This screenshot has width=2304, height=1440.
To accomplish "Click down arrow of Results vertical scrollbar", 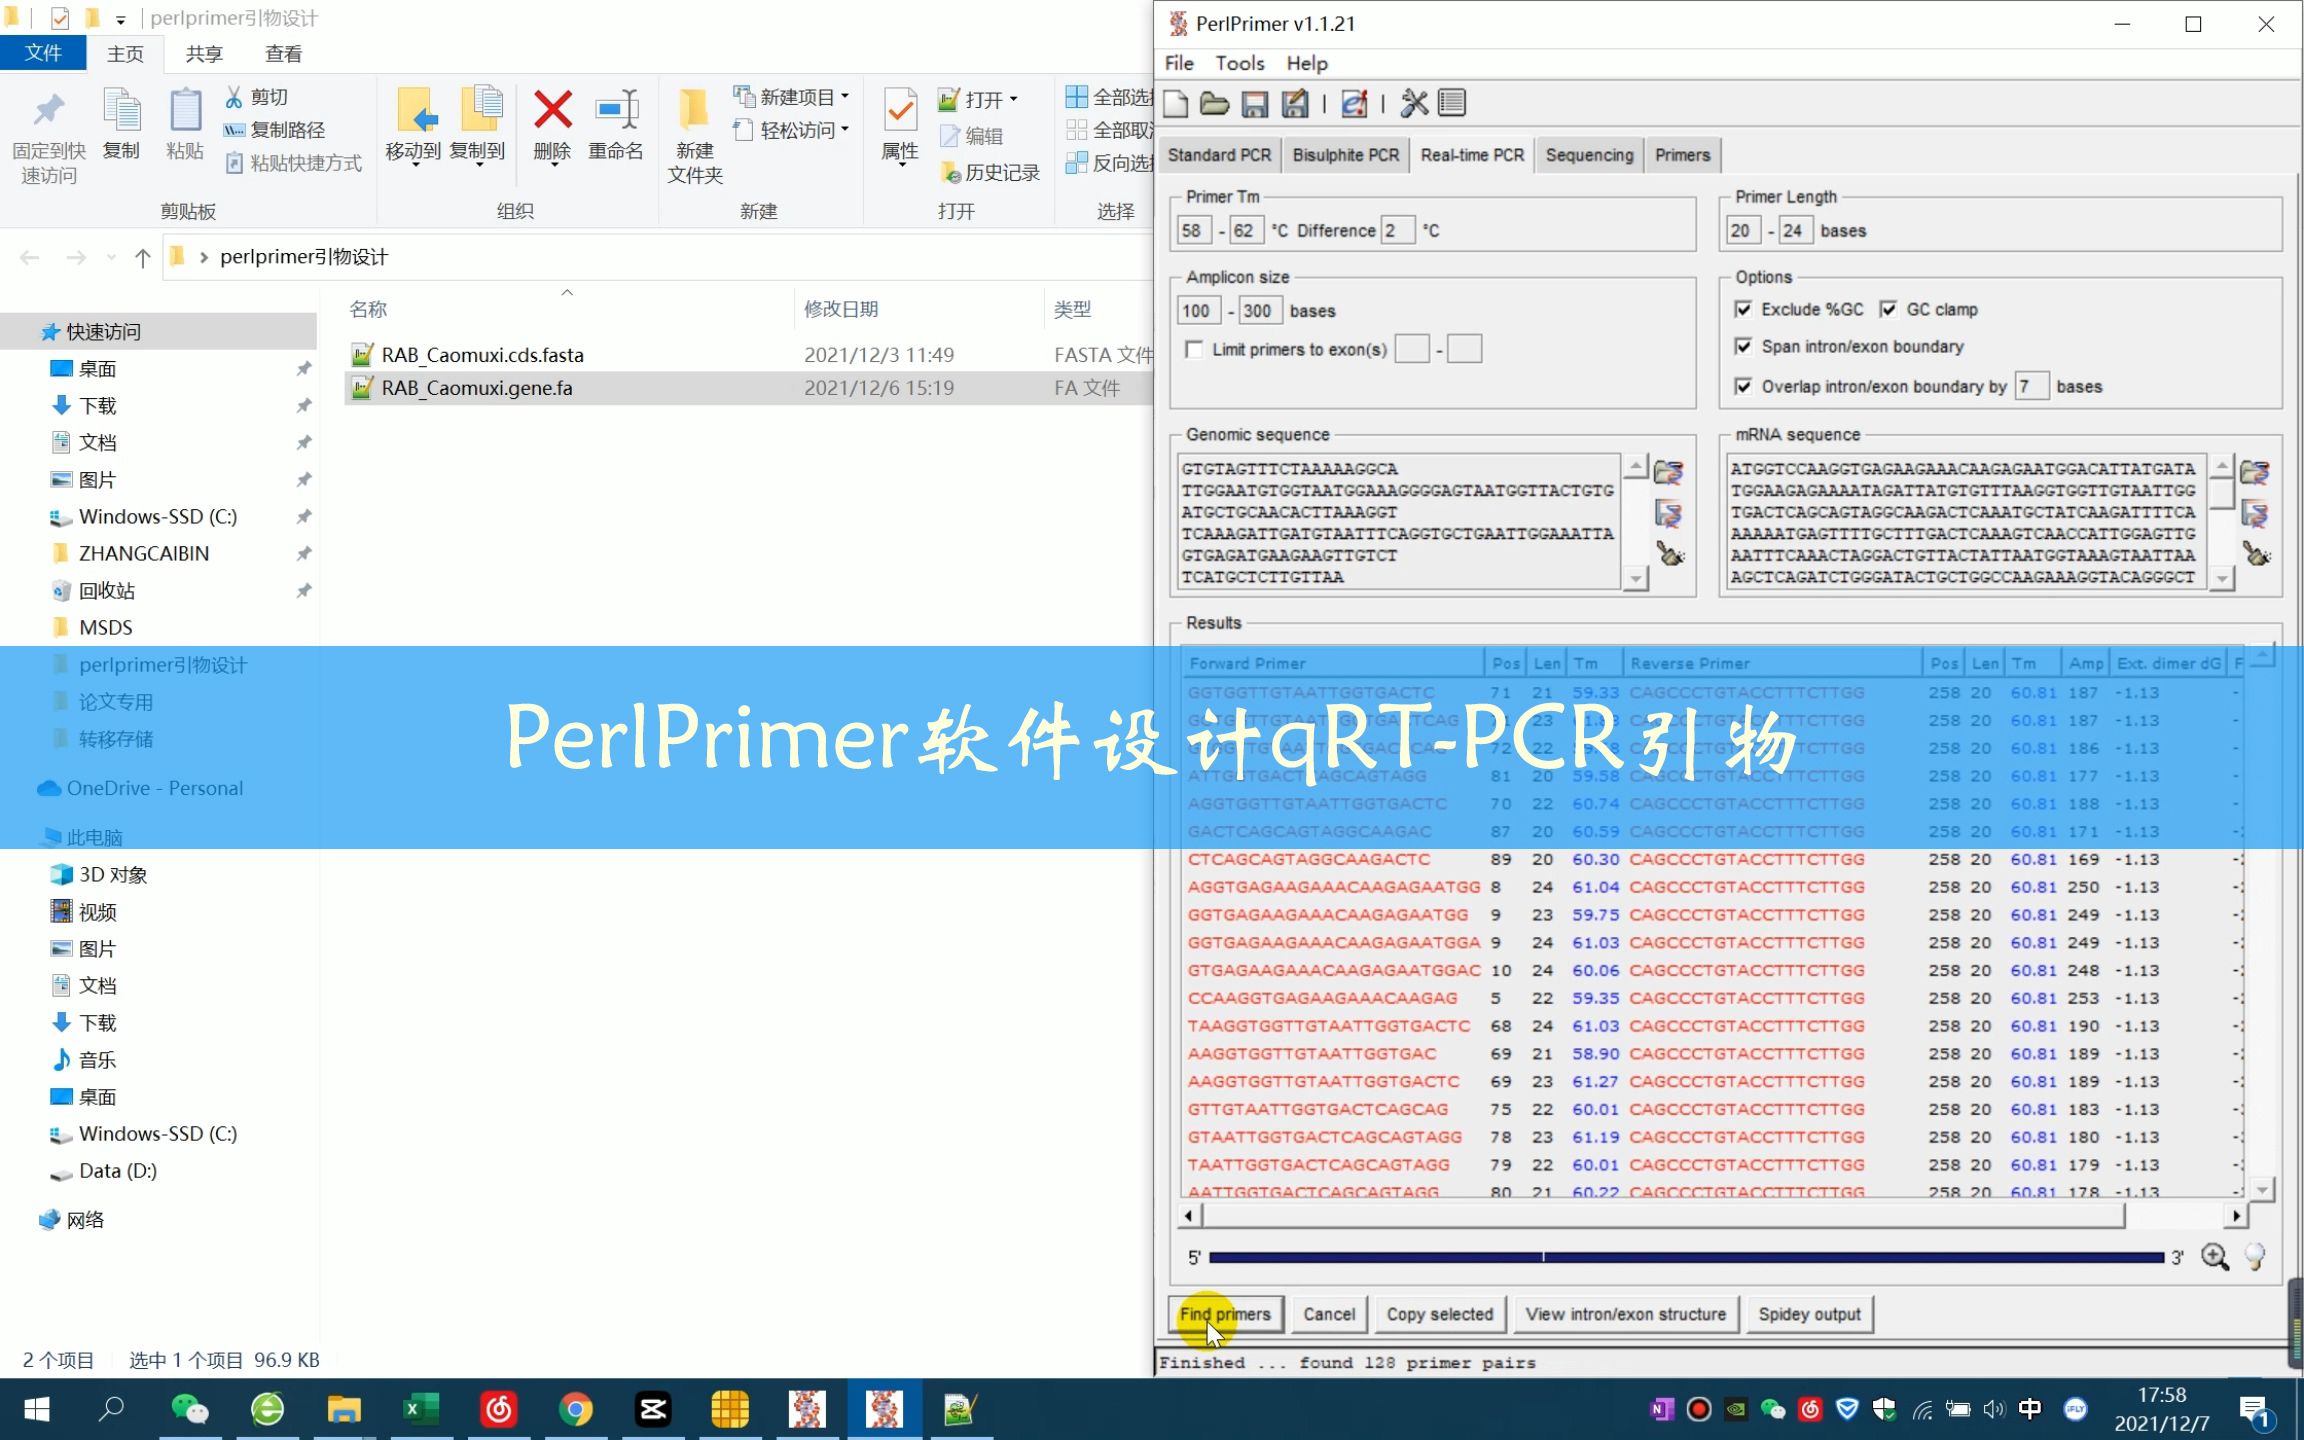I will click(x=2261, y=1189).
